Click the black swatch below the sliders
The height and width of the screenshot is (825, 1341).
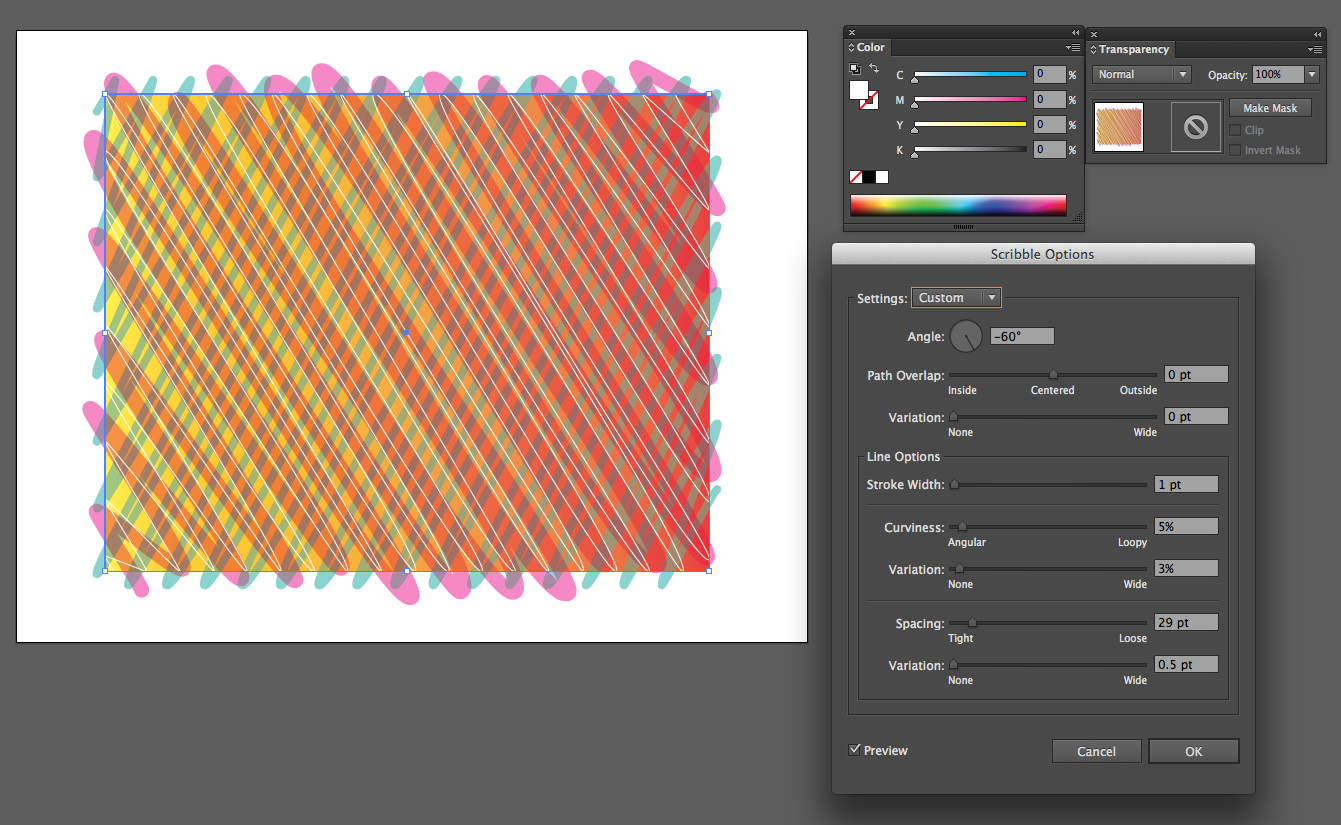pos(869,177)
